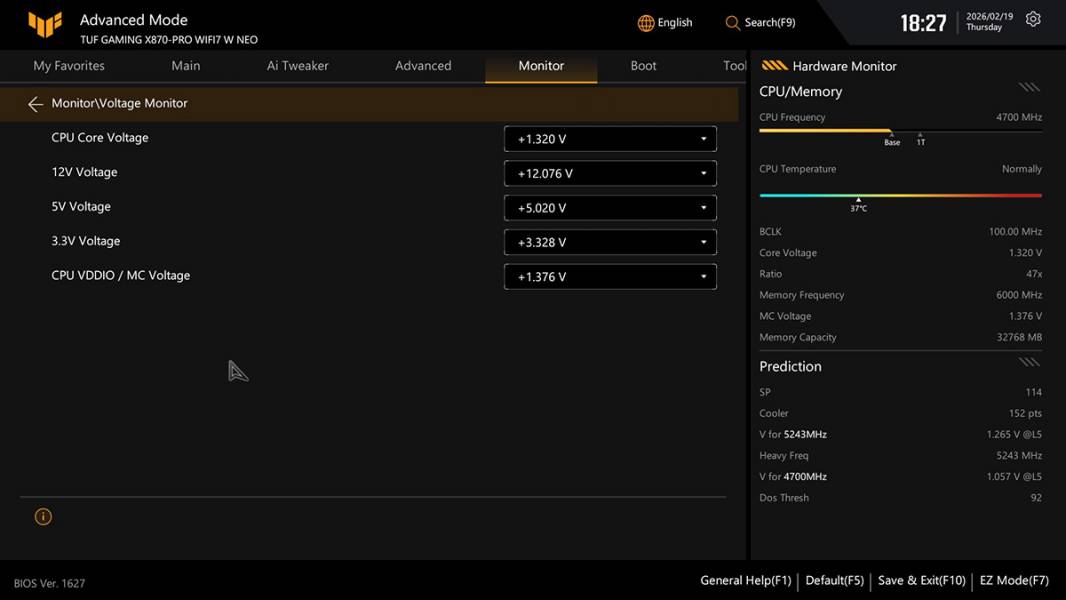Image resolution: width=1066 pixels, height=600 pixels.
Task: Open the My Favorites tab
Action: click(x=69, y=66)
